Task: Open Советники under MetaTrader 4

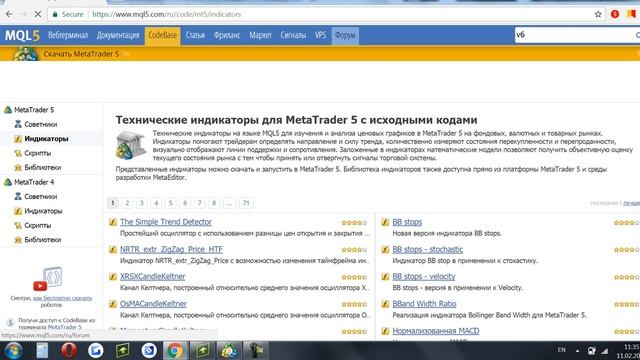Action: coord(40,196)
